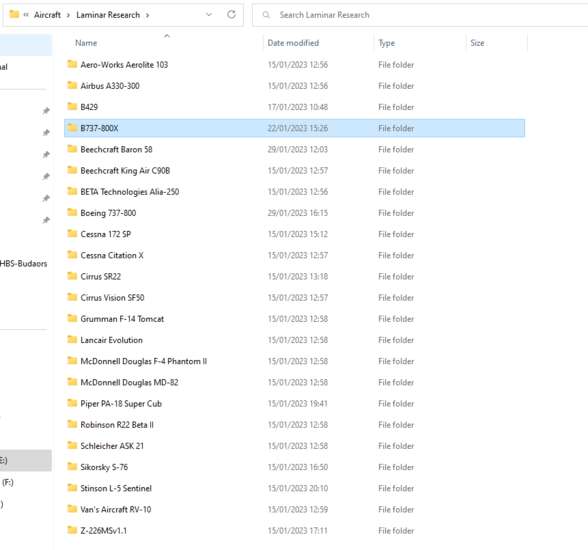The height and width of the screenshot is (550, 588).
Task: Click the Piper PA-18 Super Cub folder icon
Action: (x=72, y=403)
